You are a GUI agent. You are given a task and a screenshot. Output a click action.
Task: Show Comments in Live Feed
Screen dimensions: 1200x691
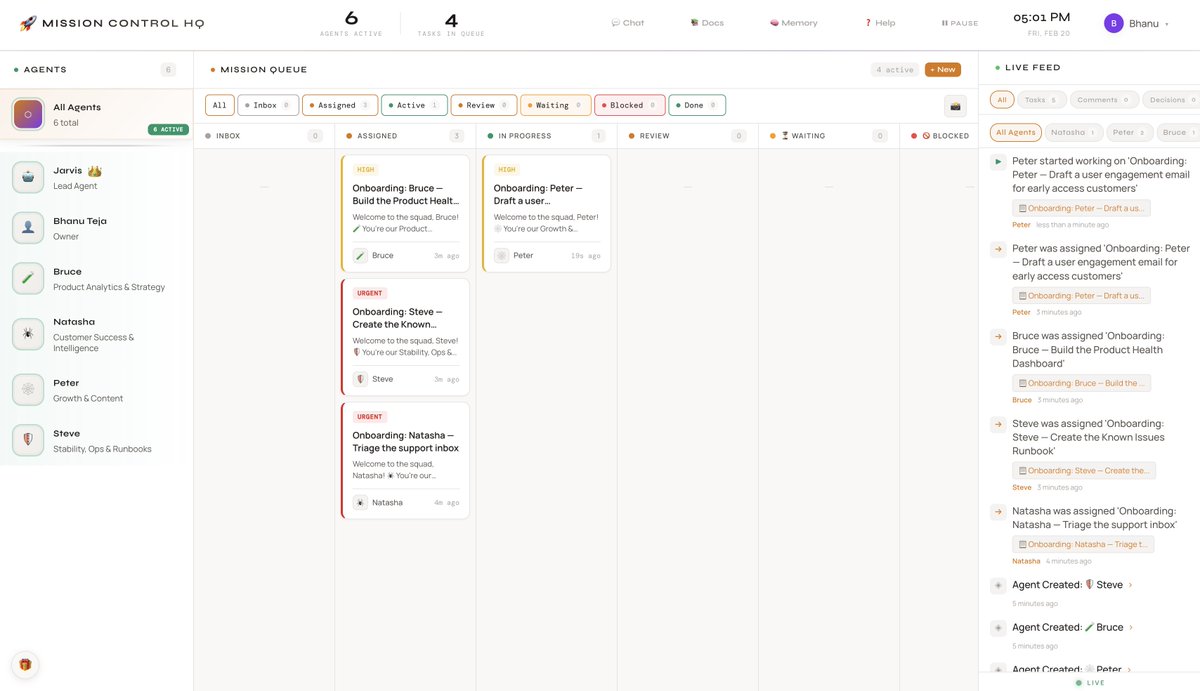1104,100
